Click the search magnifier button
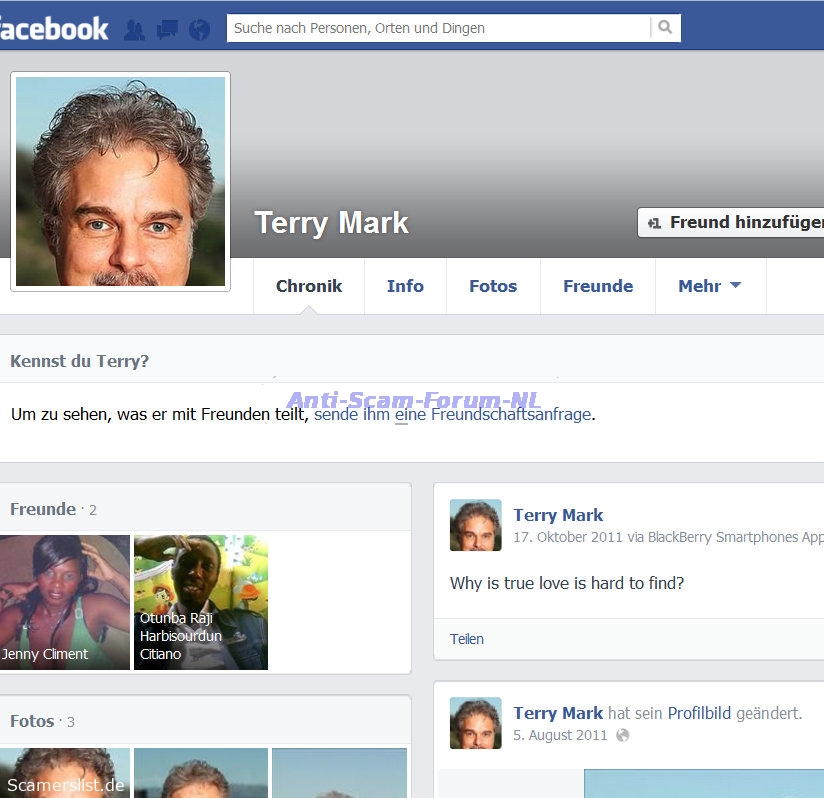This screenshot has height=798, width=824. 665,28
